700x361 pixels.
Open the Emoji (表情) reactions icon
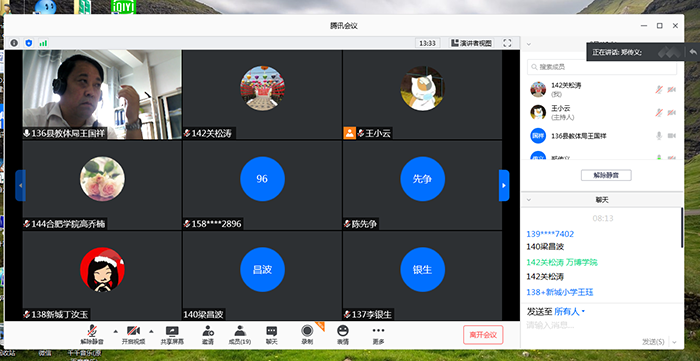coord(343,335)
